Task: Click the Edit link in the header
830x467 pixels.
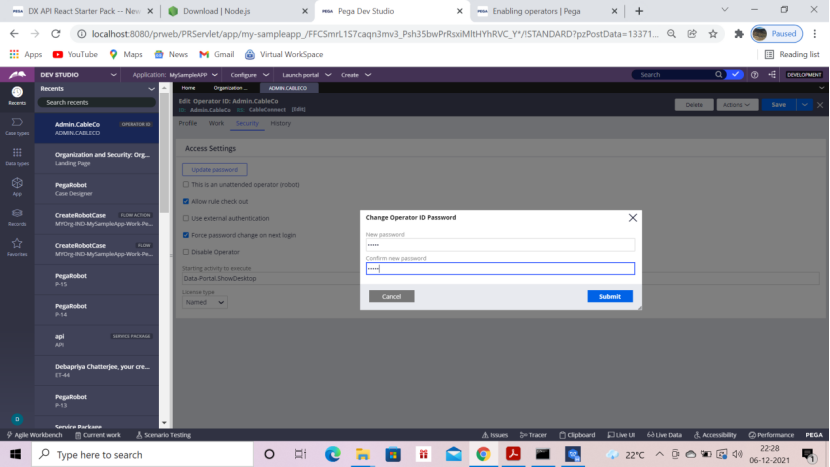Action: pyautogui.click(x=299, y=110)
